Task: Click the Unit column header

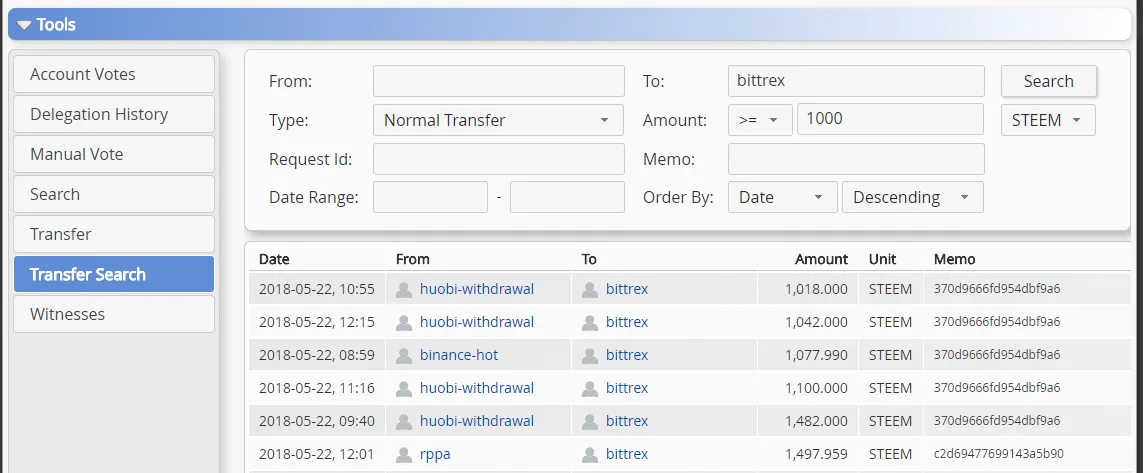Action: click(x=882, y=259)
